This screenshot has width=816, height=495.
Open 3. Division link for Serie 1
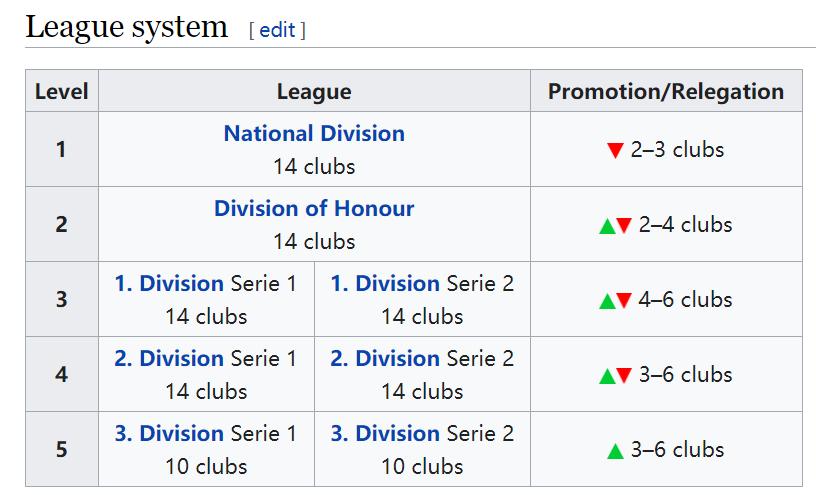click(169, 433)
